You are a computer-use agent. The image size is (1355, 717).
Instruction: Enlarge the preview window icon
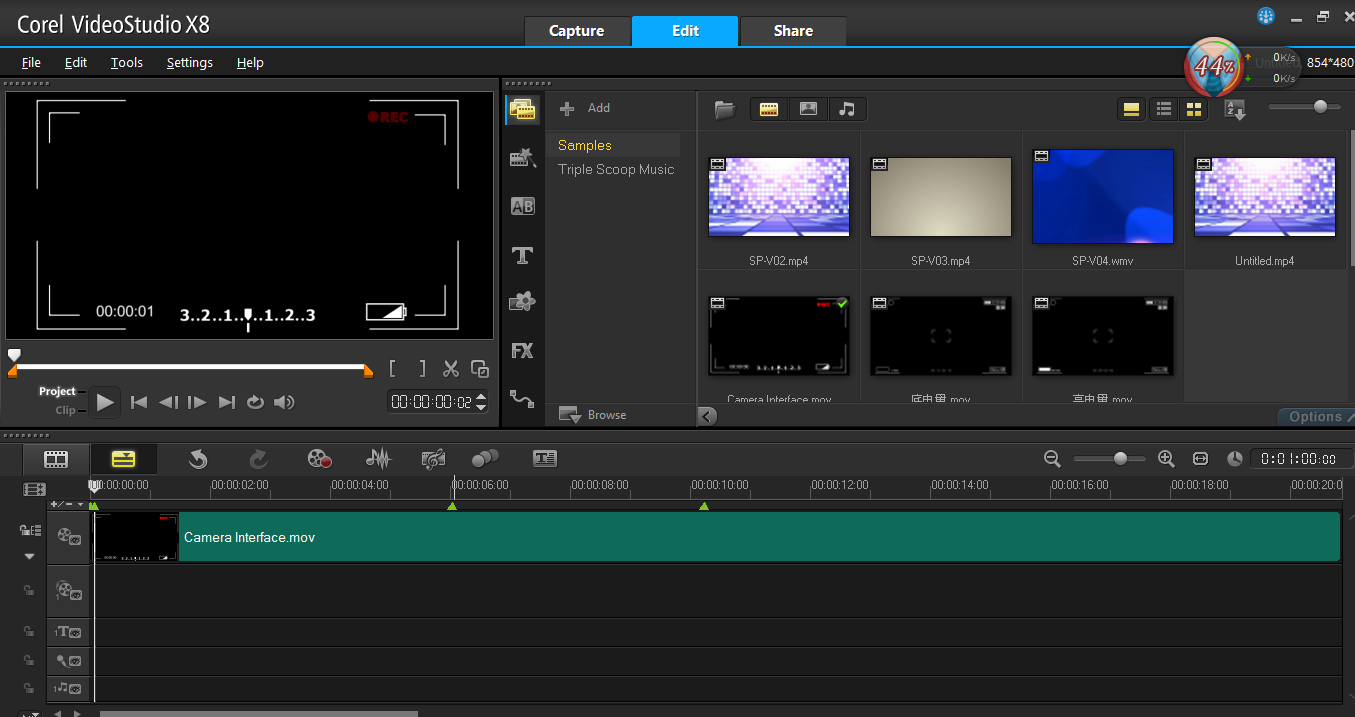(480, 369)
